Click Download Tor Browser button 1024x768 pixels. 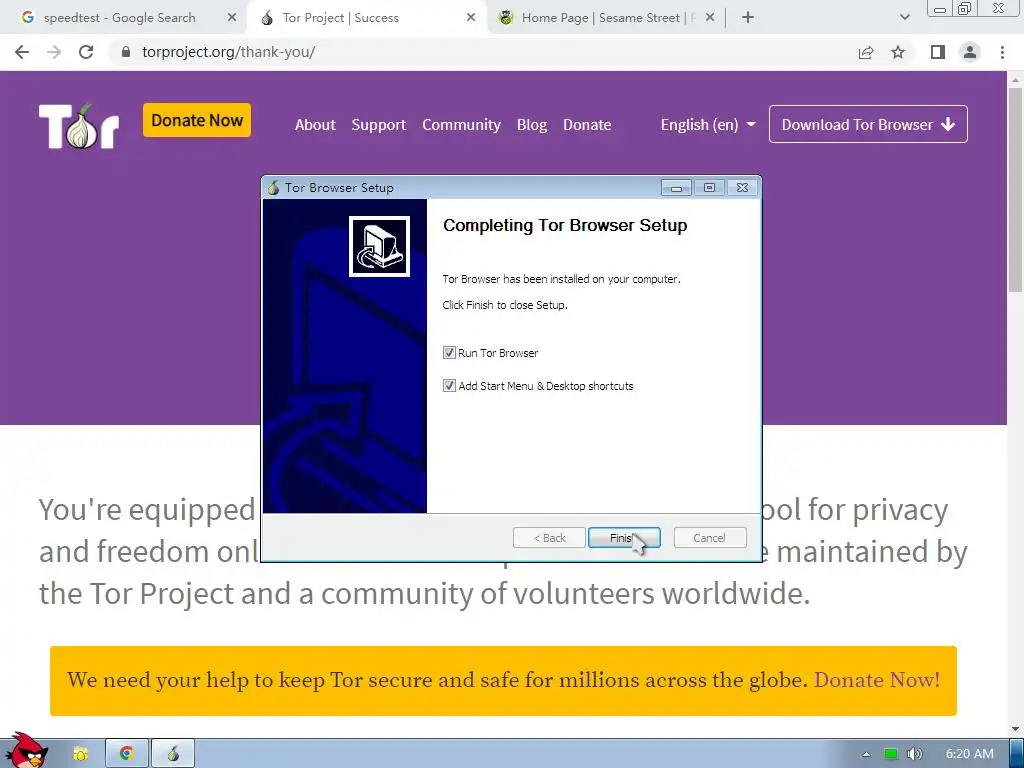(x=868, y=124)
